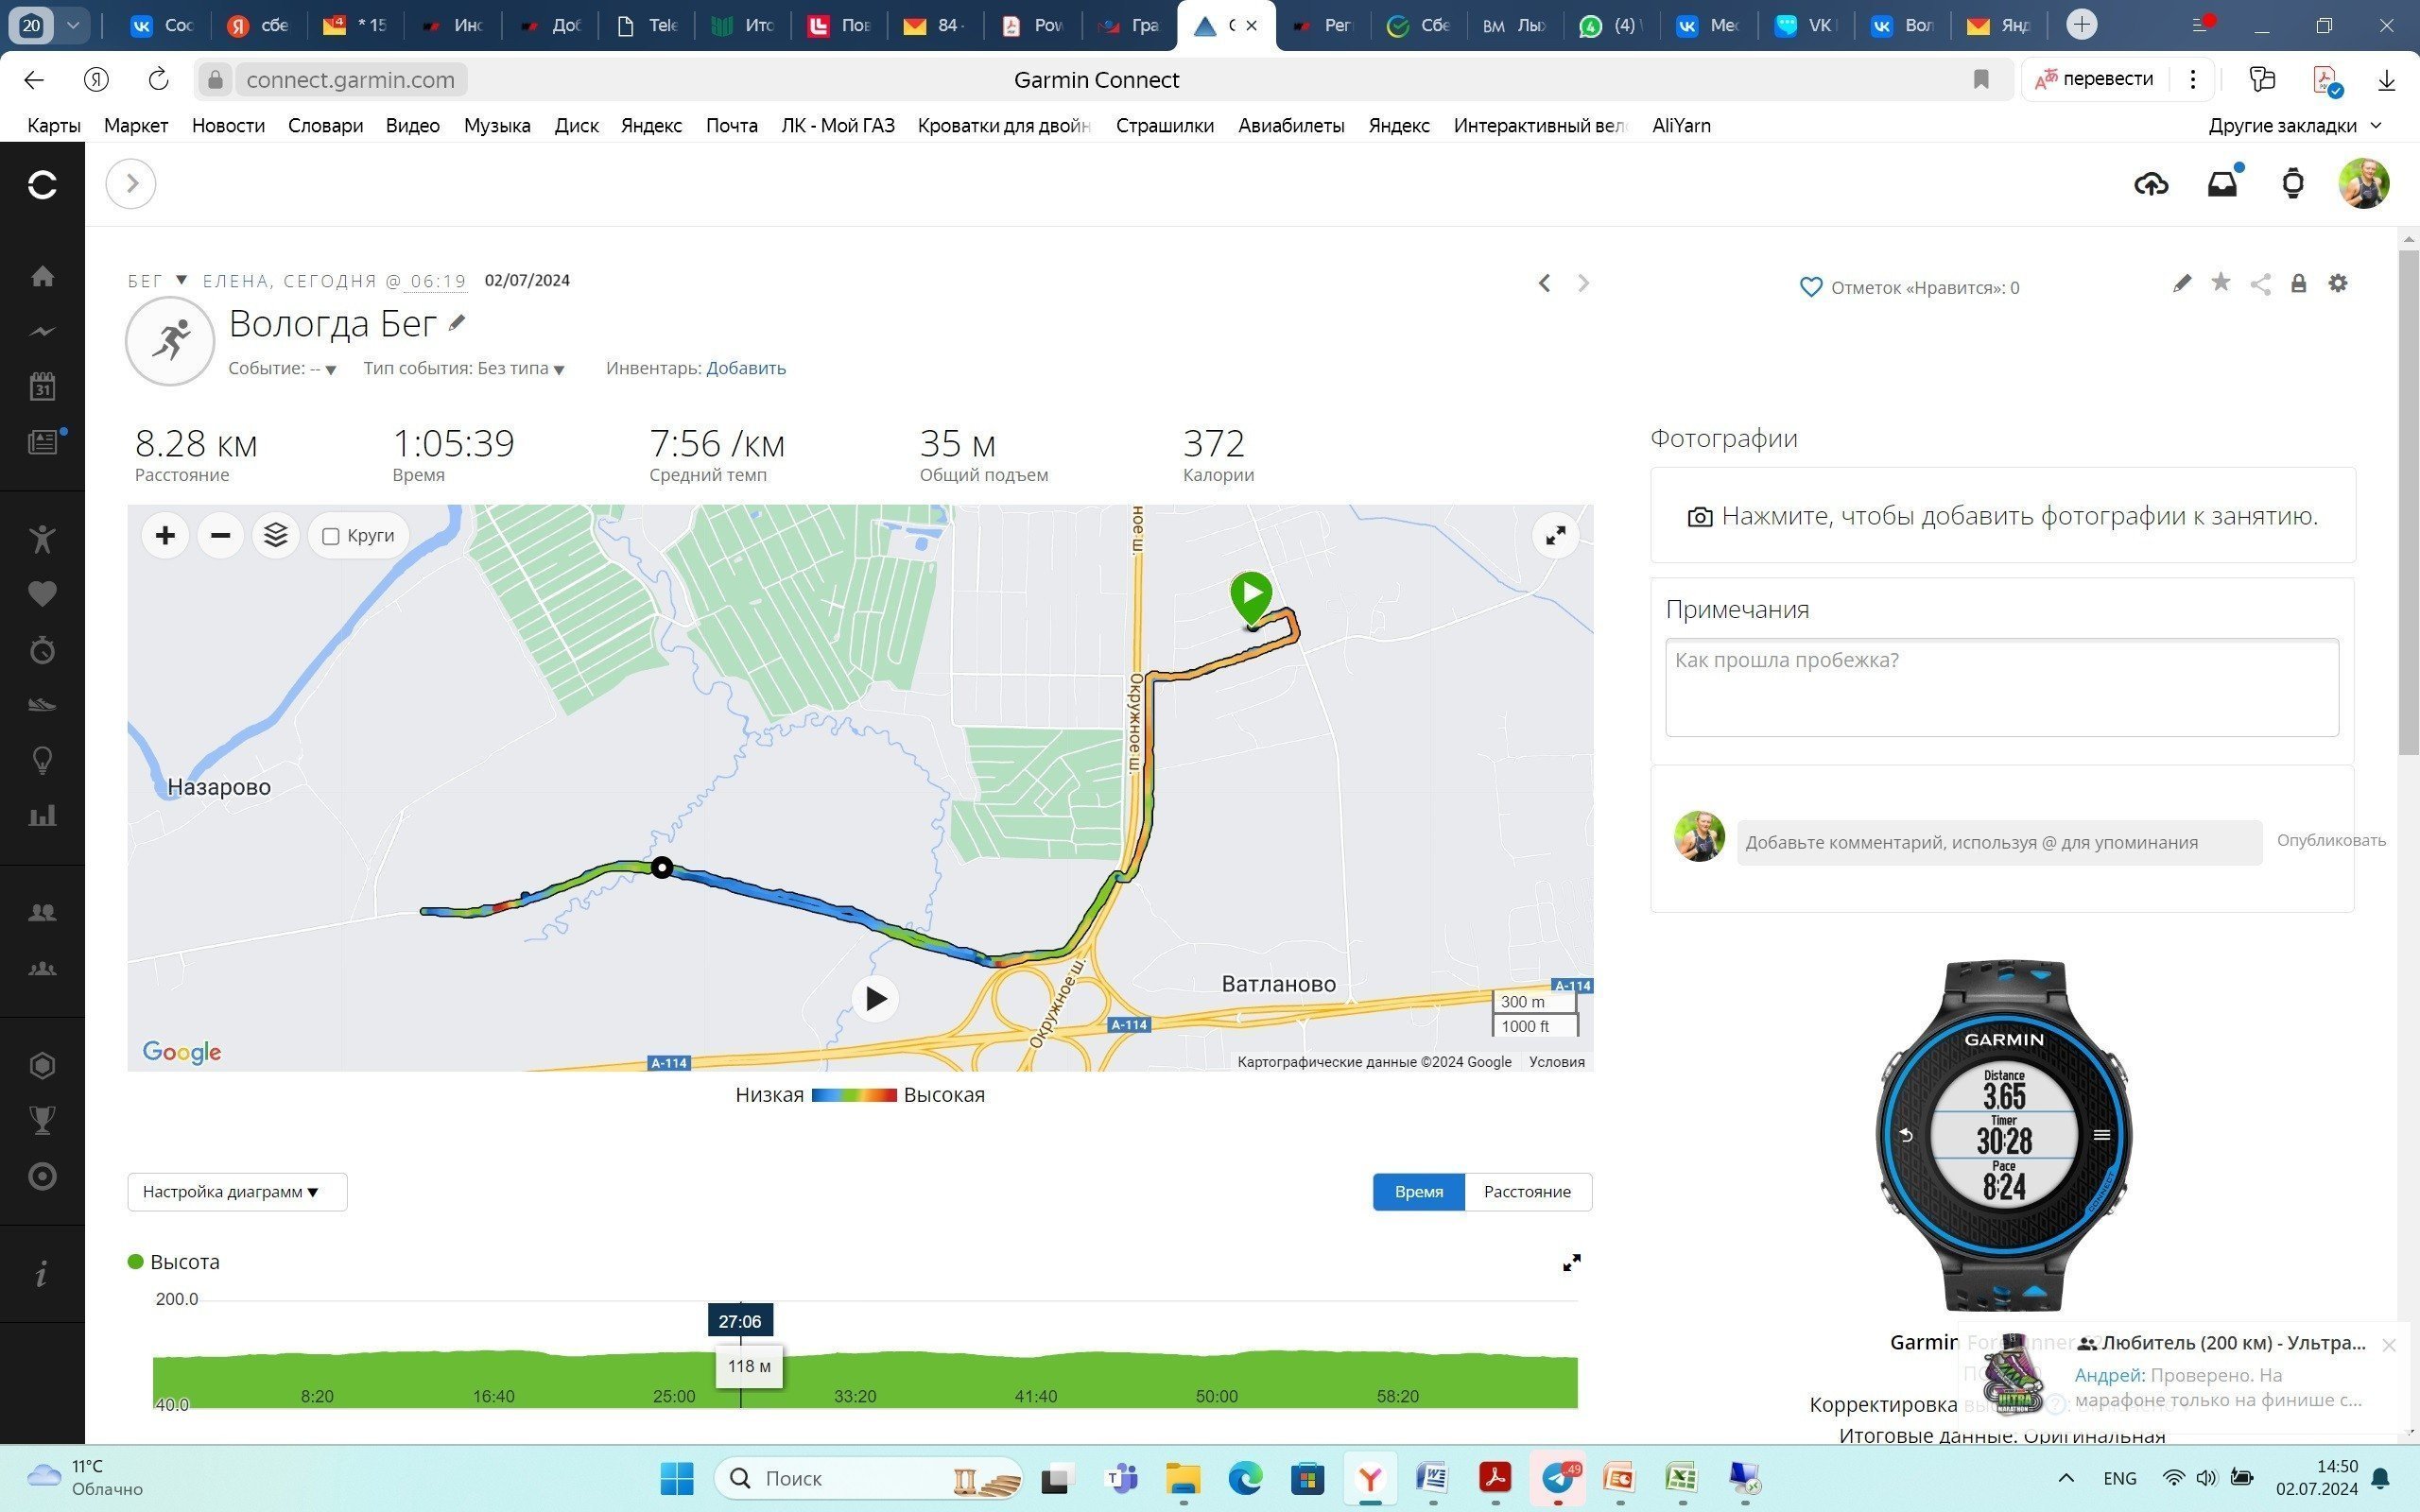The height and width of the screenshot is (1512, 2420).
Task: Open the challenges trophy sidebar icon
Action: (42, 1120)
